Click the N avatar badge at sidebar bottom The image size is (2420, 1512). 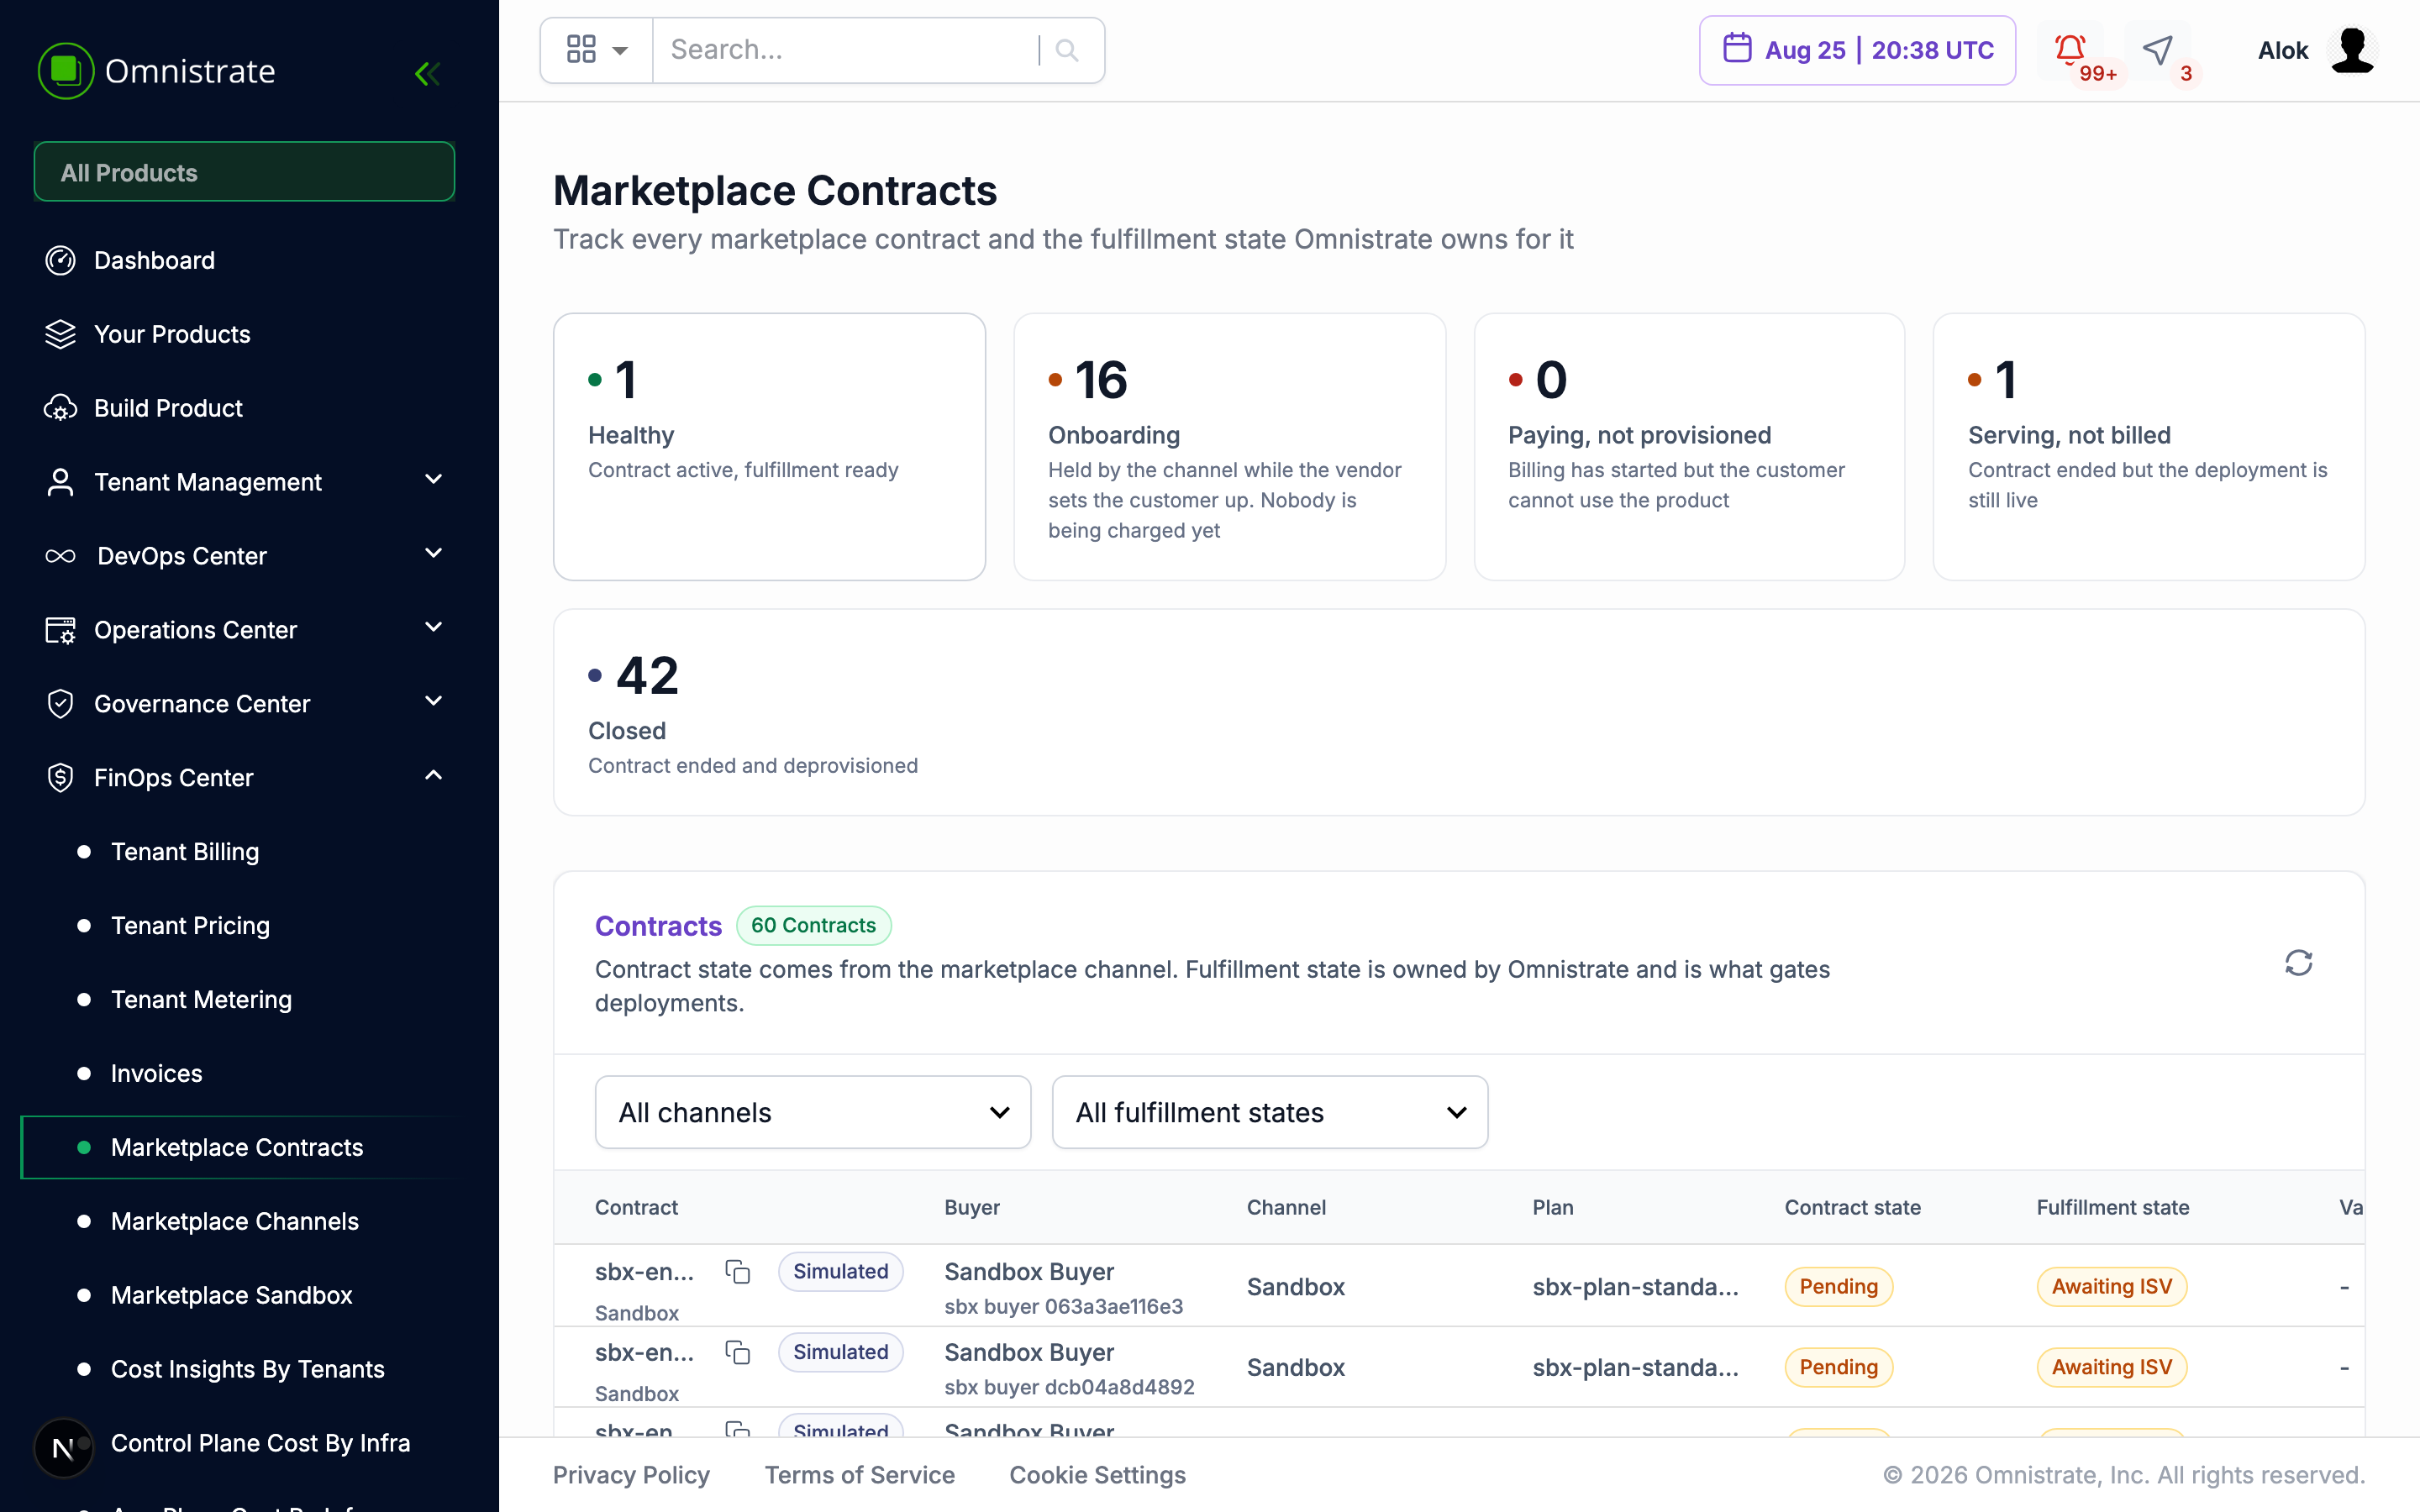63,1448
